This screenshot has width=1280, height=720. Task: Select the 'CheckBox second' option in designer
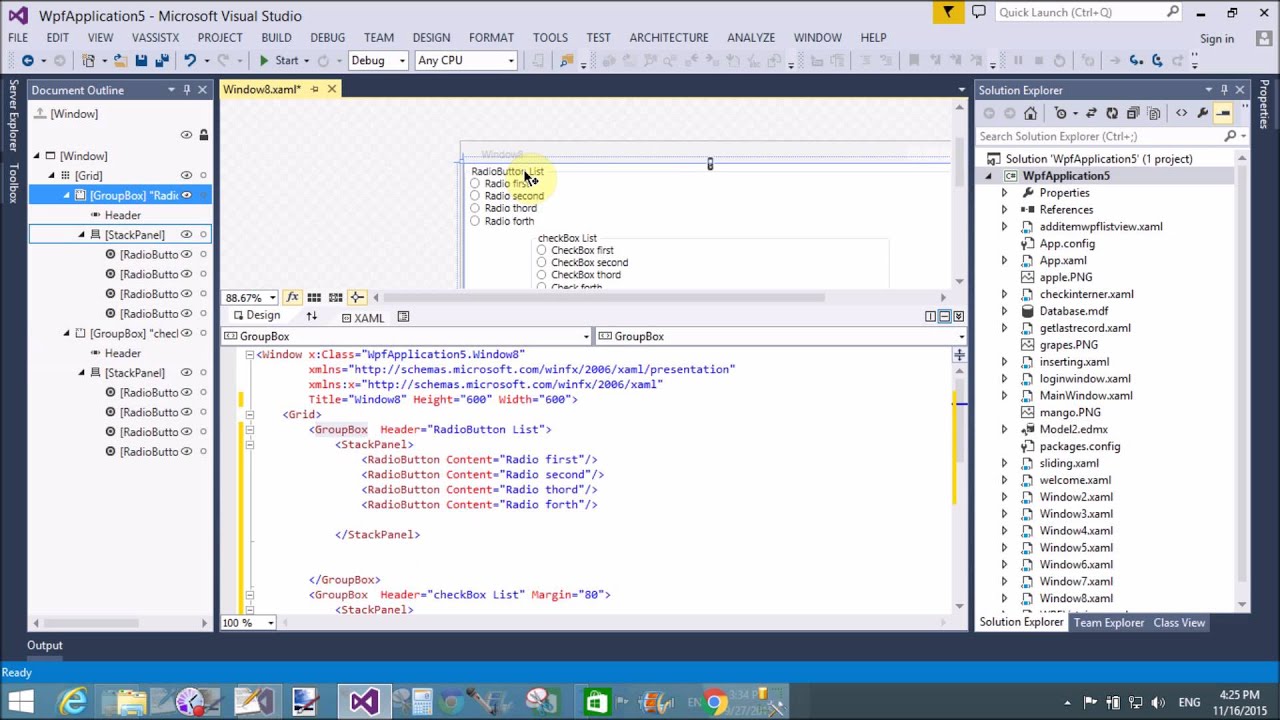[x=541, y=262]
